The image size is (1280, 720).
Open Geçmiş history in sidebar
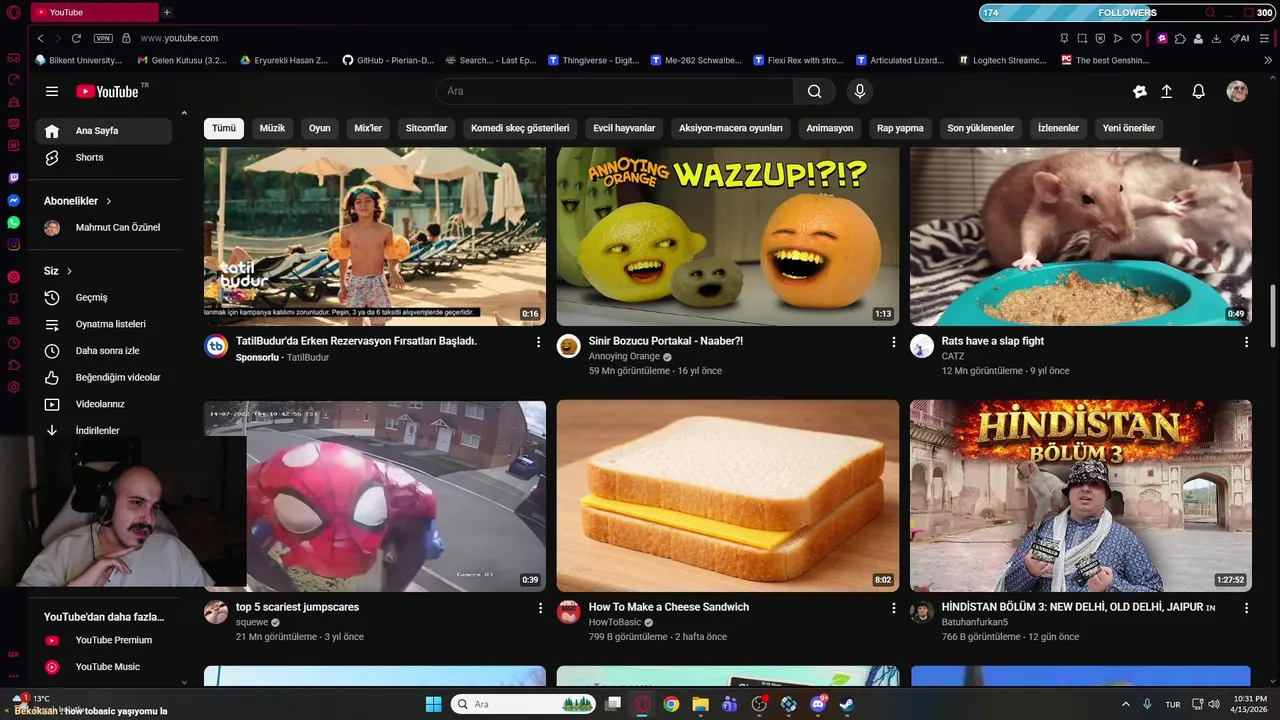104,297
